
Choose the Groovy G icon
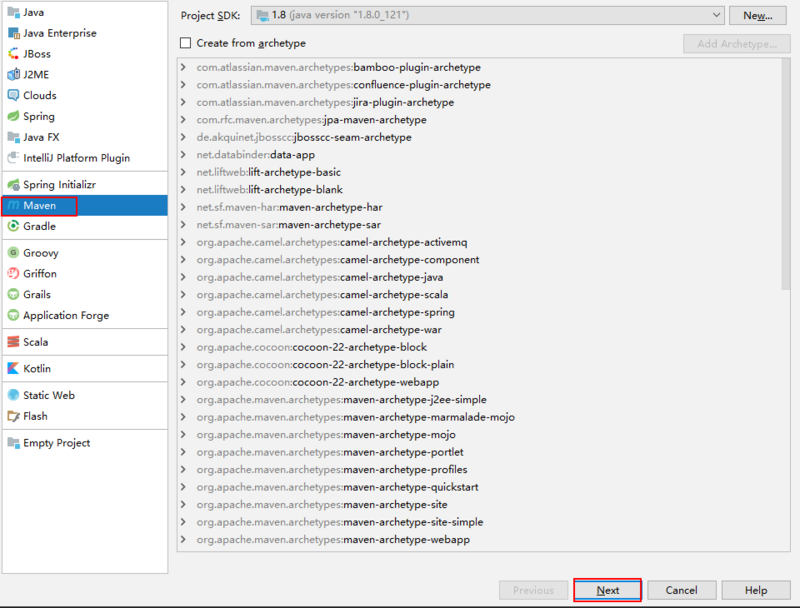coord(13,252)
